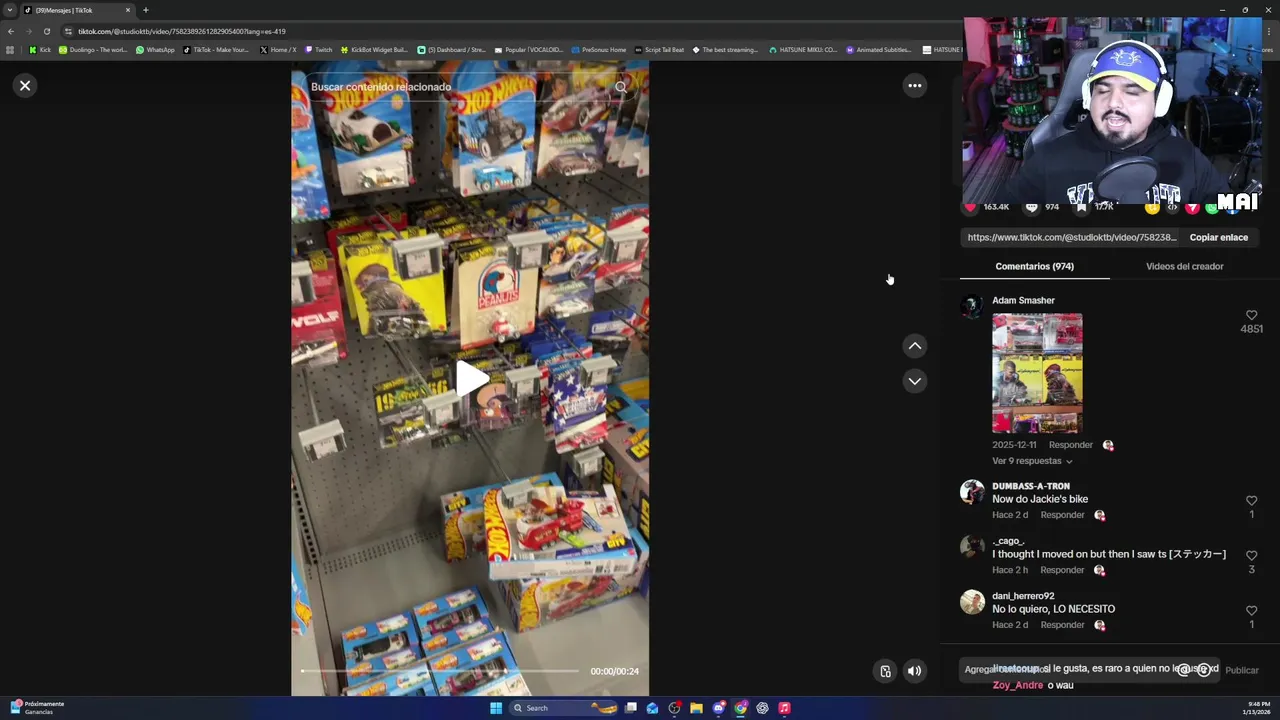Click the Windows taskbar Search box

(565, 708)
